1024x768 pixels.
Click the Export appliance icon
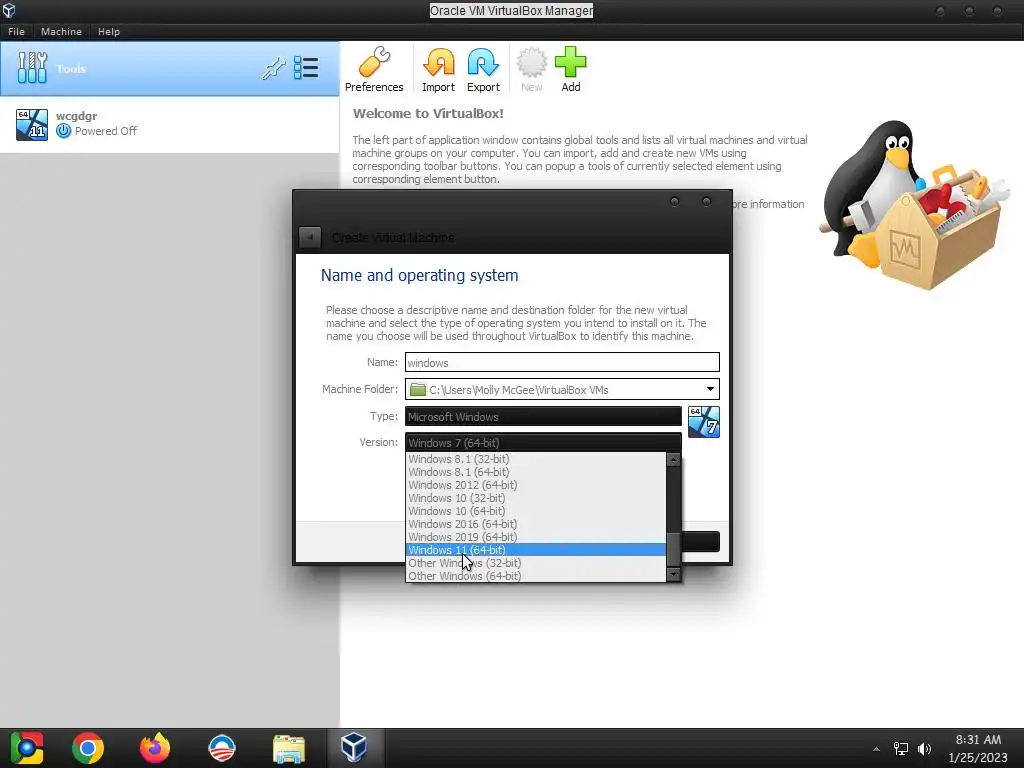(x=483, y=70)
